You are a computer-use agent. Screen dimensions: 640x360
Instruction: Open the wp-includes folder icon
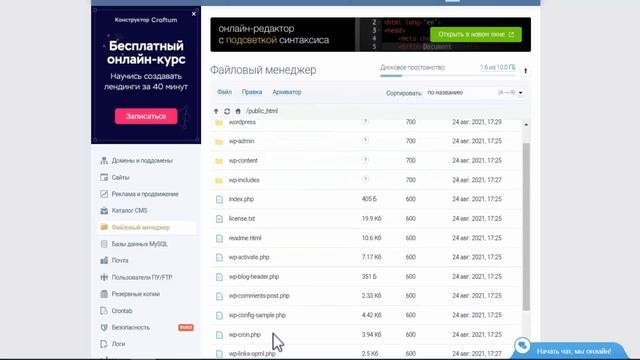point(219,180)
